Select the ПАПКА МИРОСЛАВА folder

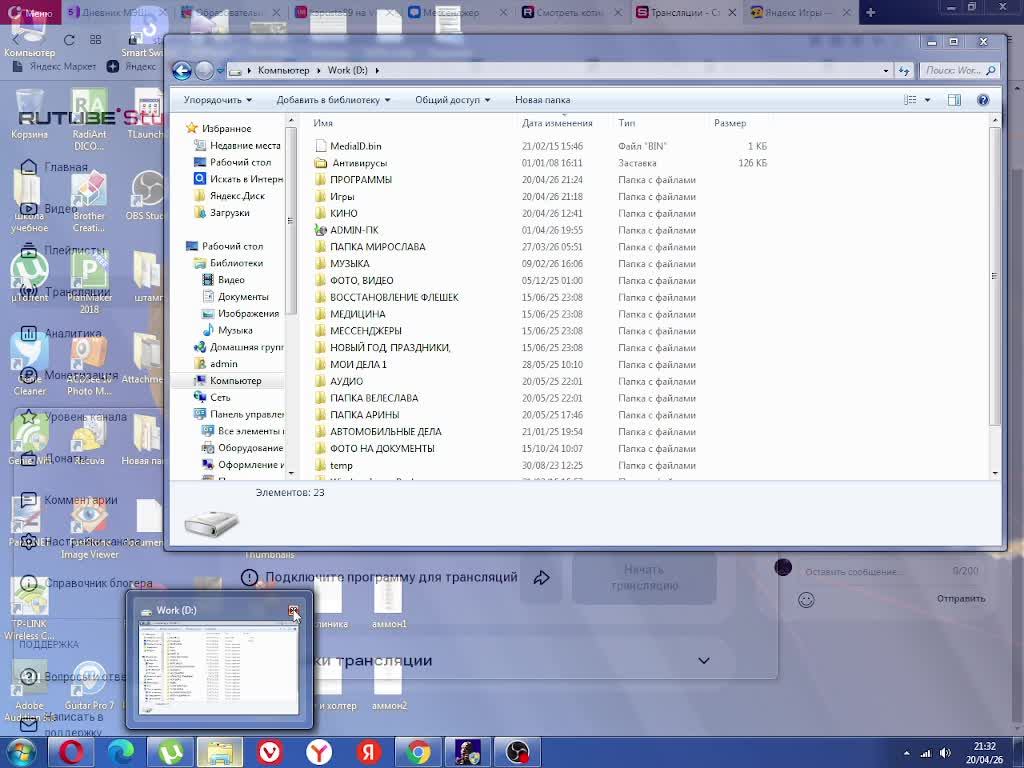pyautogui.click(x=377, y=247)
